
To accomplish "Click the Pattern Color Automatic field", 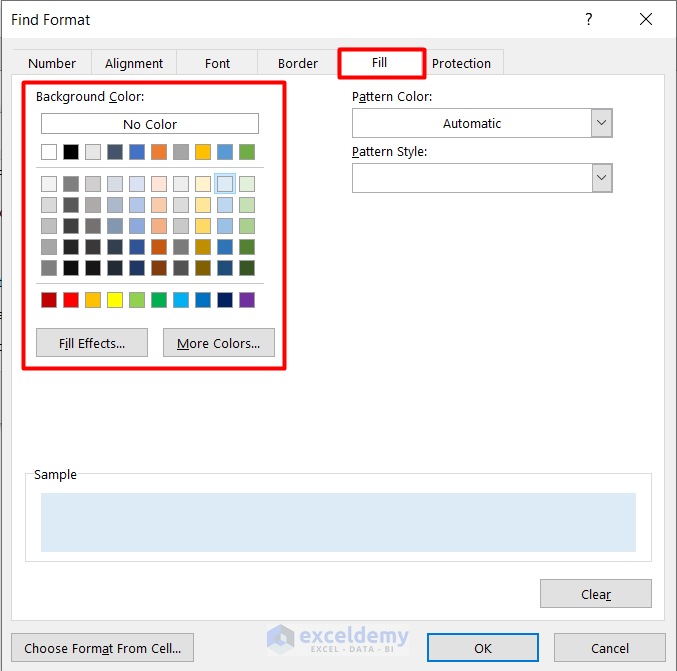I will click(x=472, y=123).
